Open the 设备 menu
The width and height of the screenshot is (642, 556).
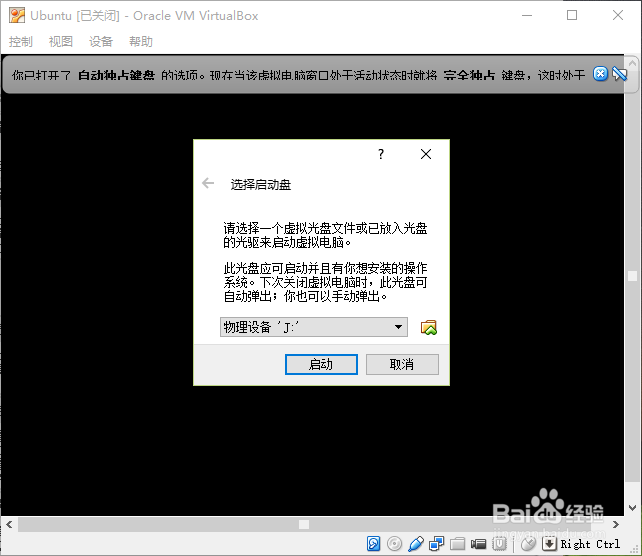coord(101,41)
